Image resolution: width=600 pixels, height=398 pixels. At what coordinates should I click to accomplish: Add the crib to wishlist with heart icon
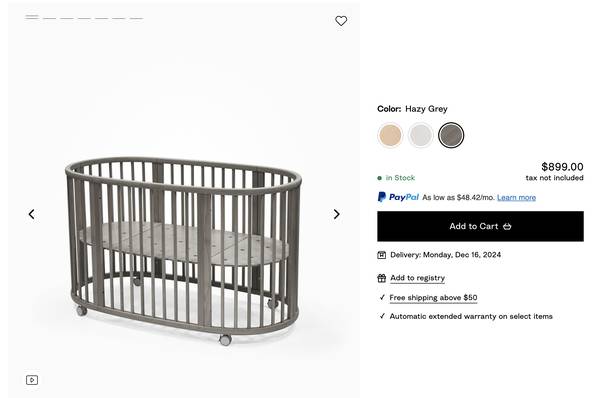point(341,21)
